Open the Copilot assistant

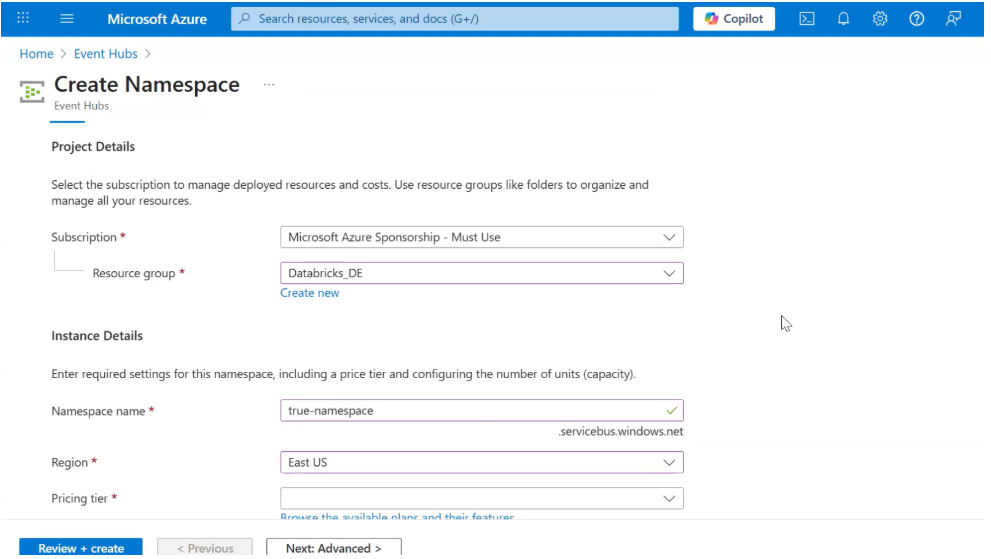[x=734, y=19]
